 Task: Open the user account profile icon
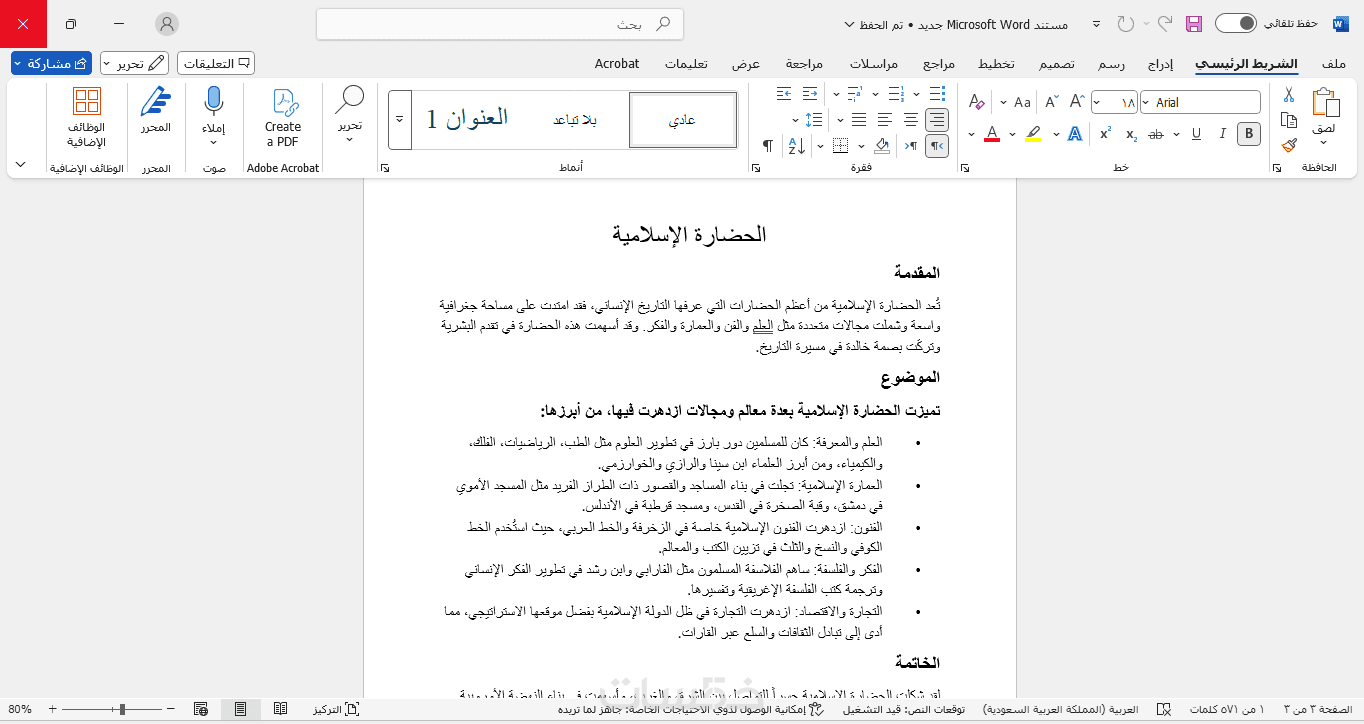coord(168,24)
